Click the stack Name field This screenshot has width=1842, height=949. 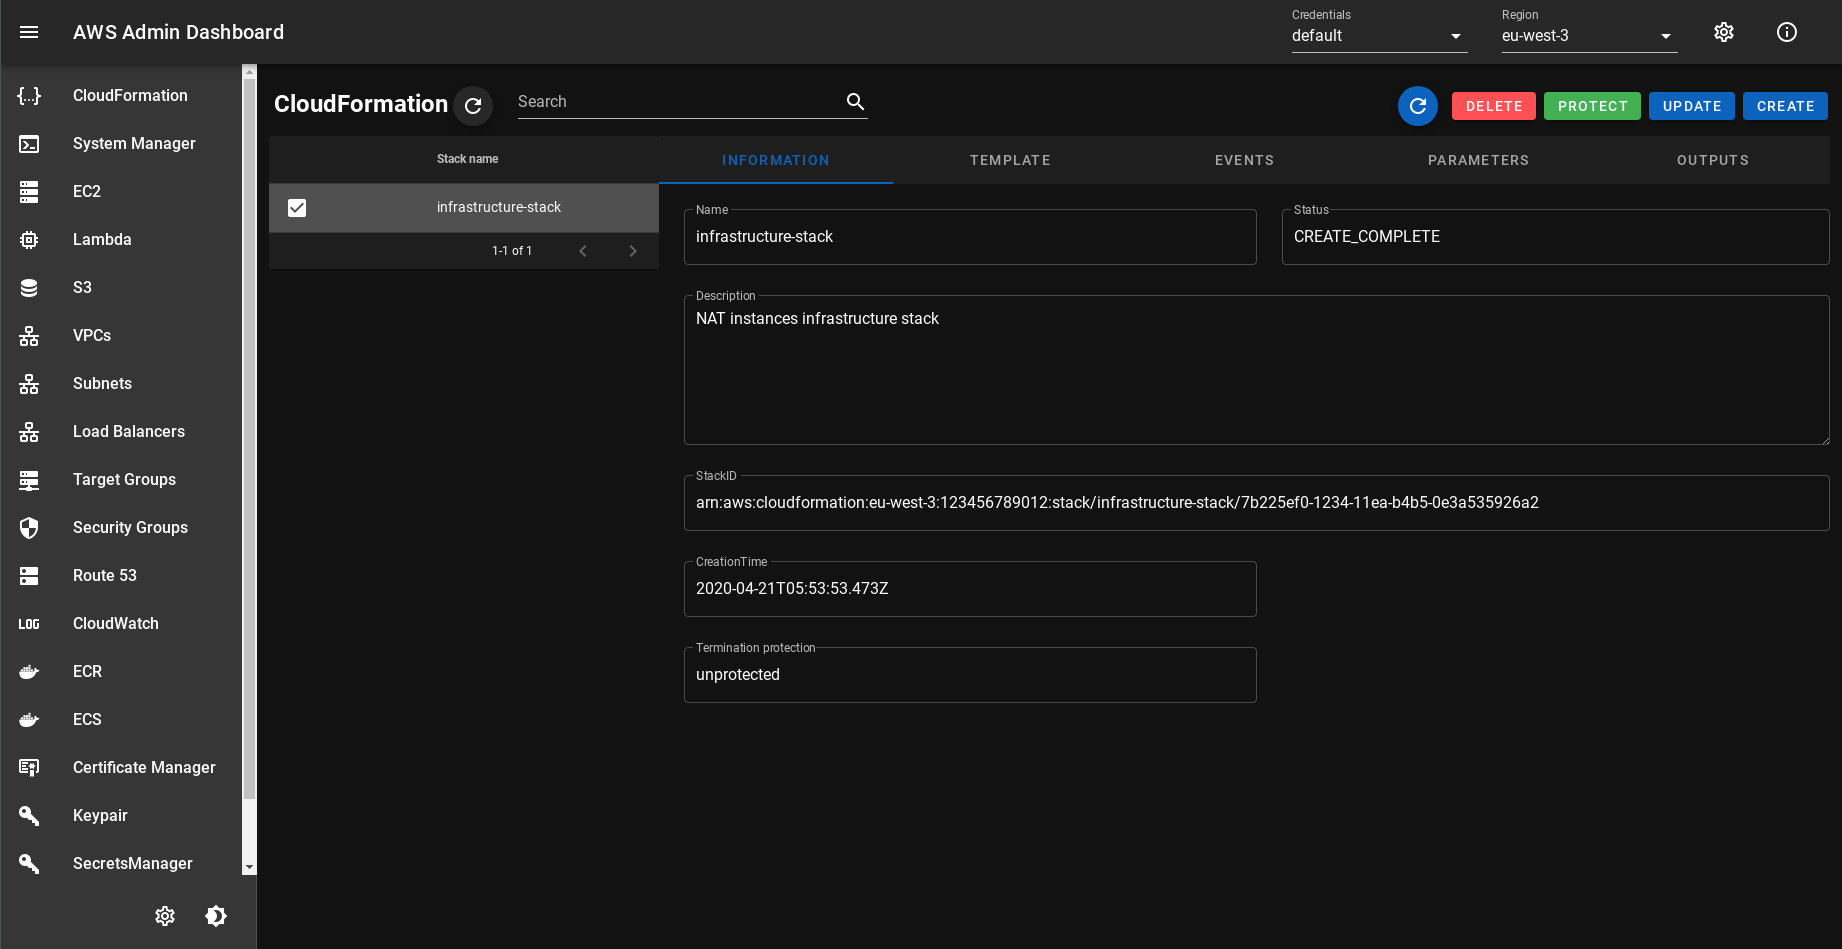click(x=970, y=237)
